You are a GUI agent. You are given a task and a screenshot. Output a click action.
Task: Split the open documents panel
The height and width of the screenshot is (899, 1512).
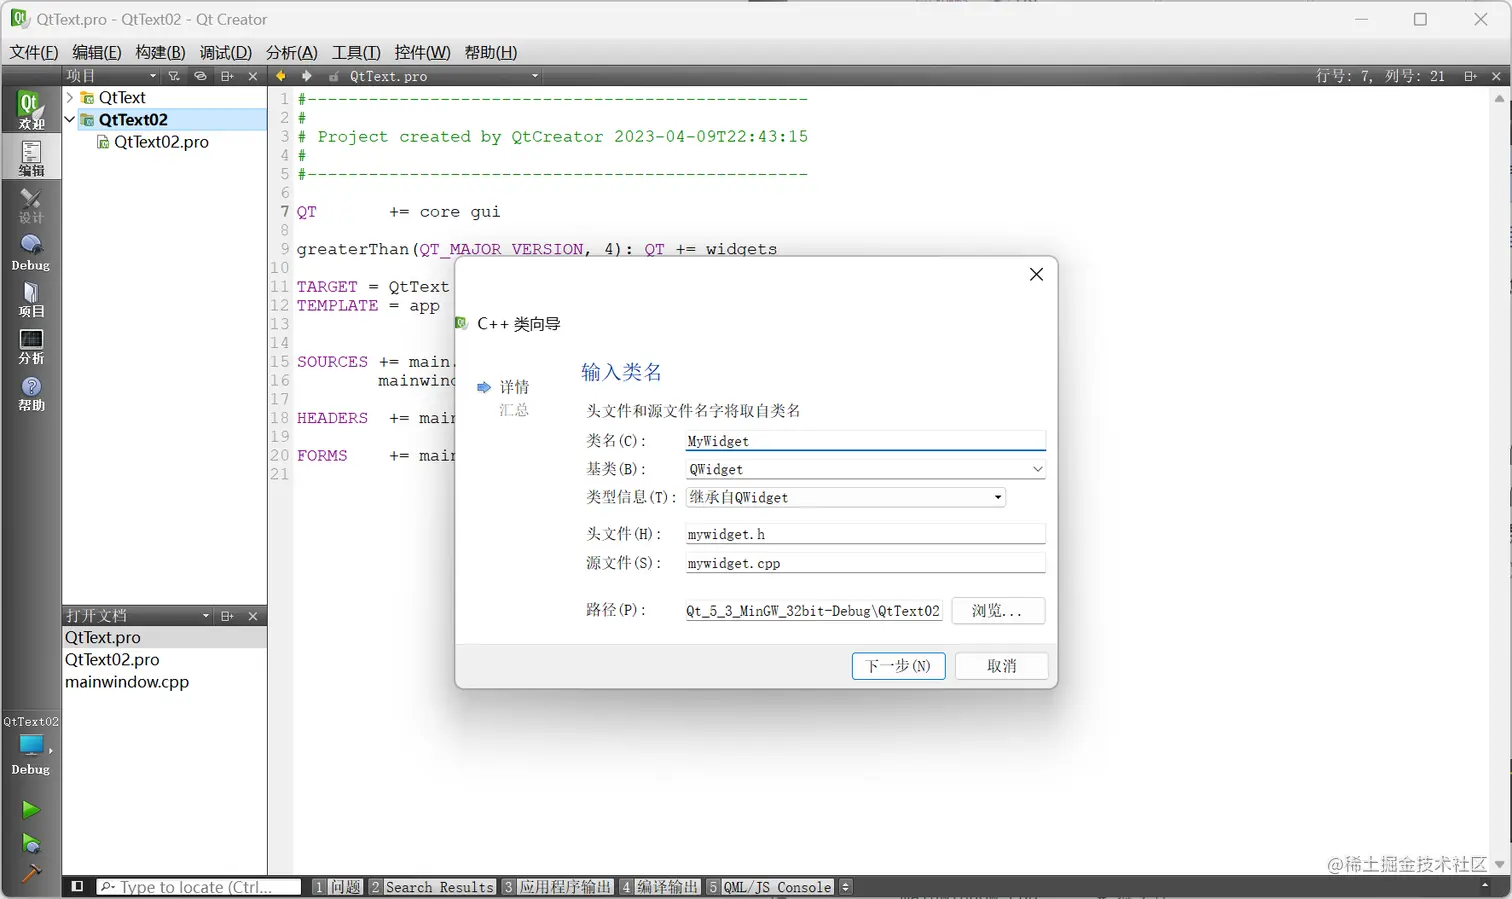[x=227, y=616]
